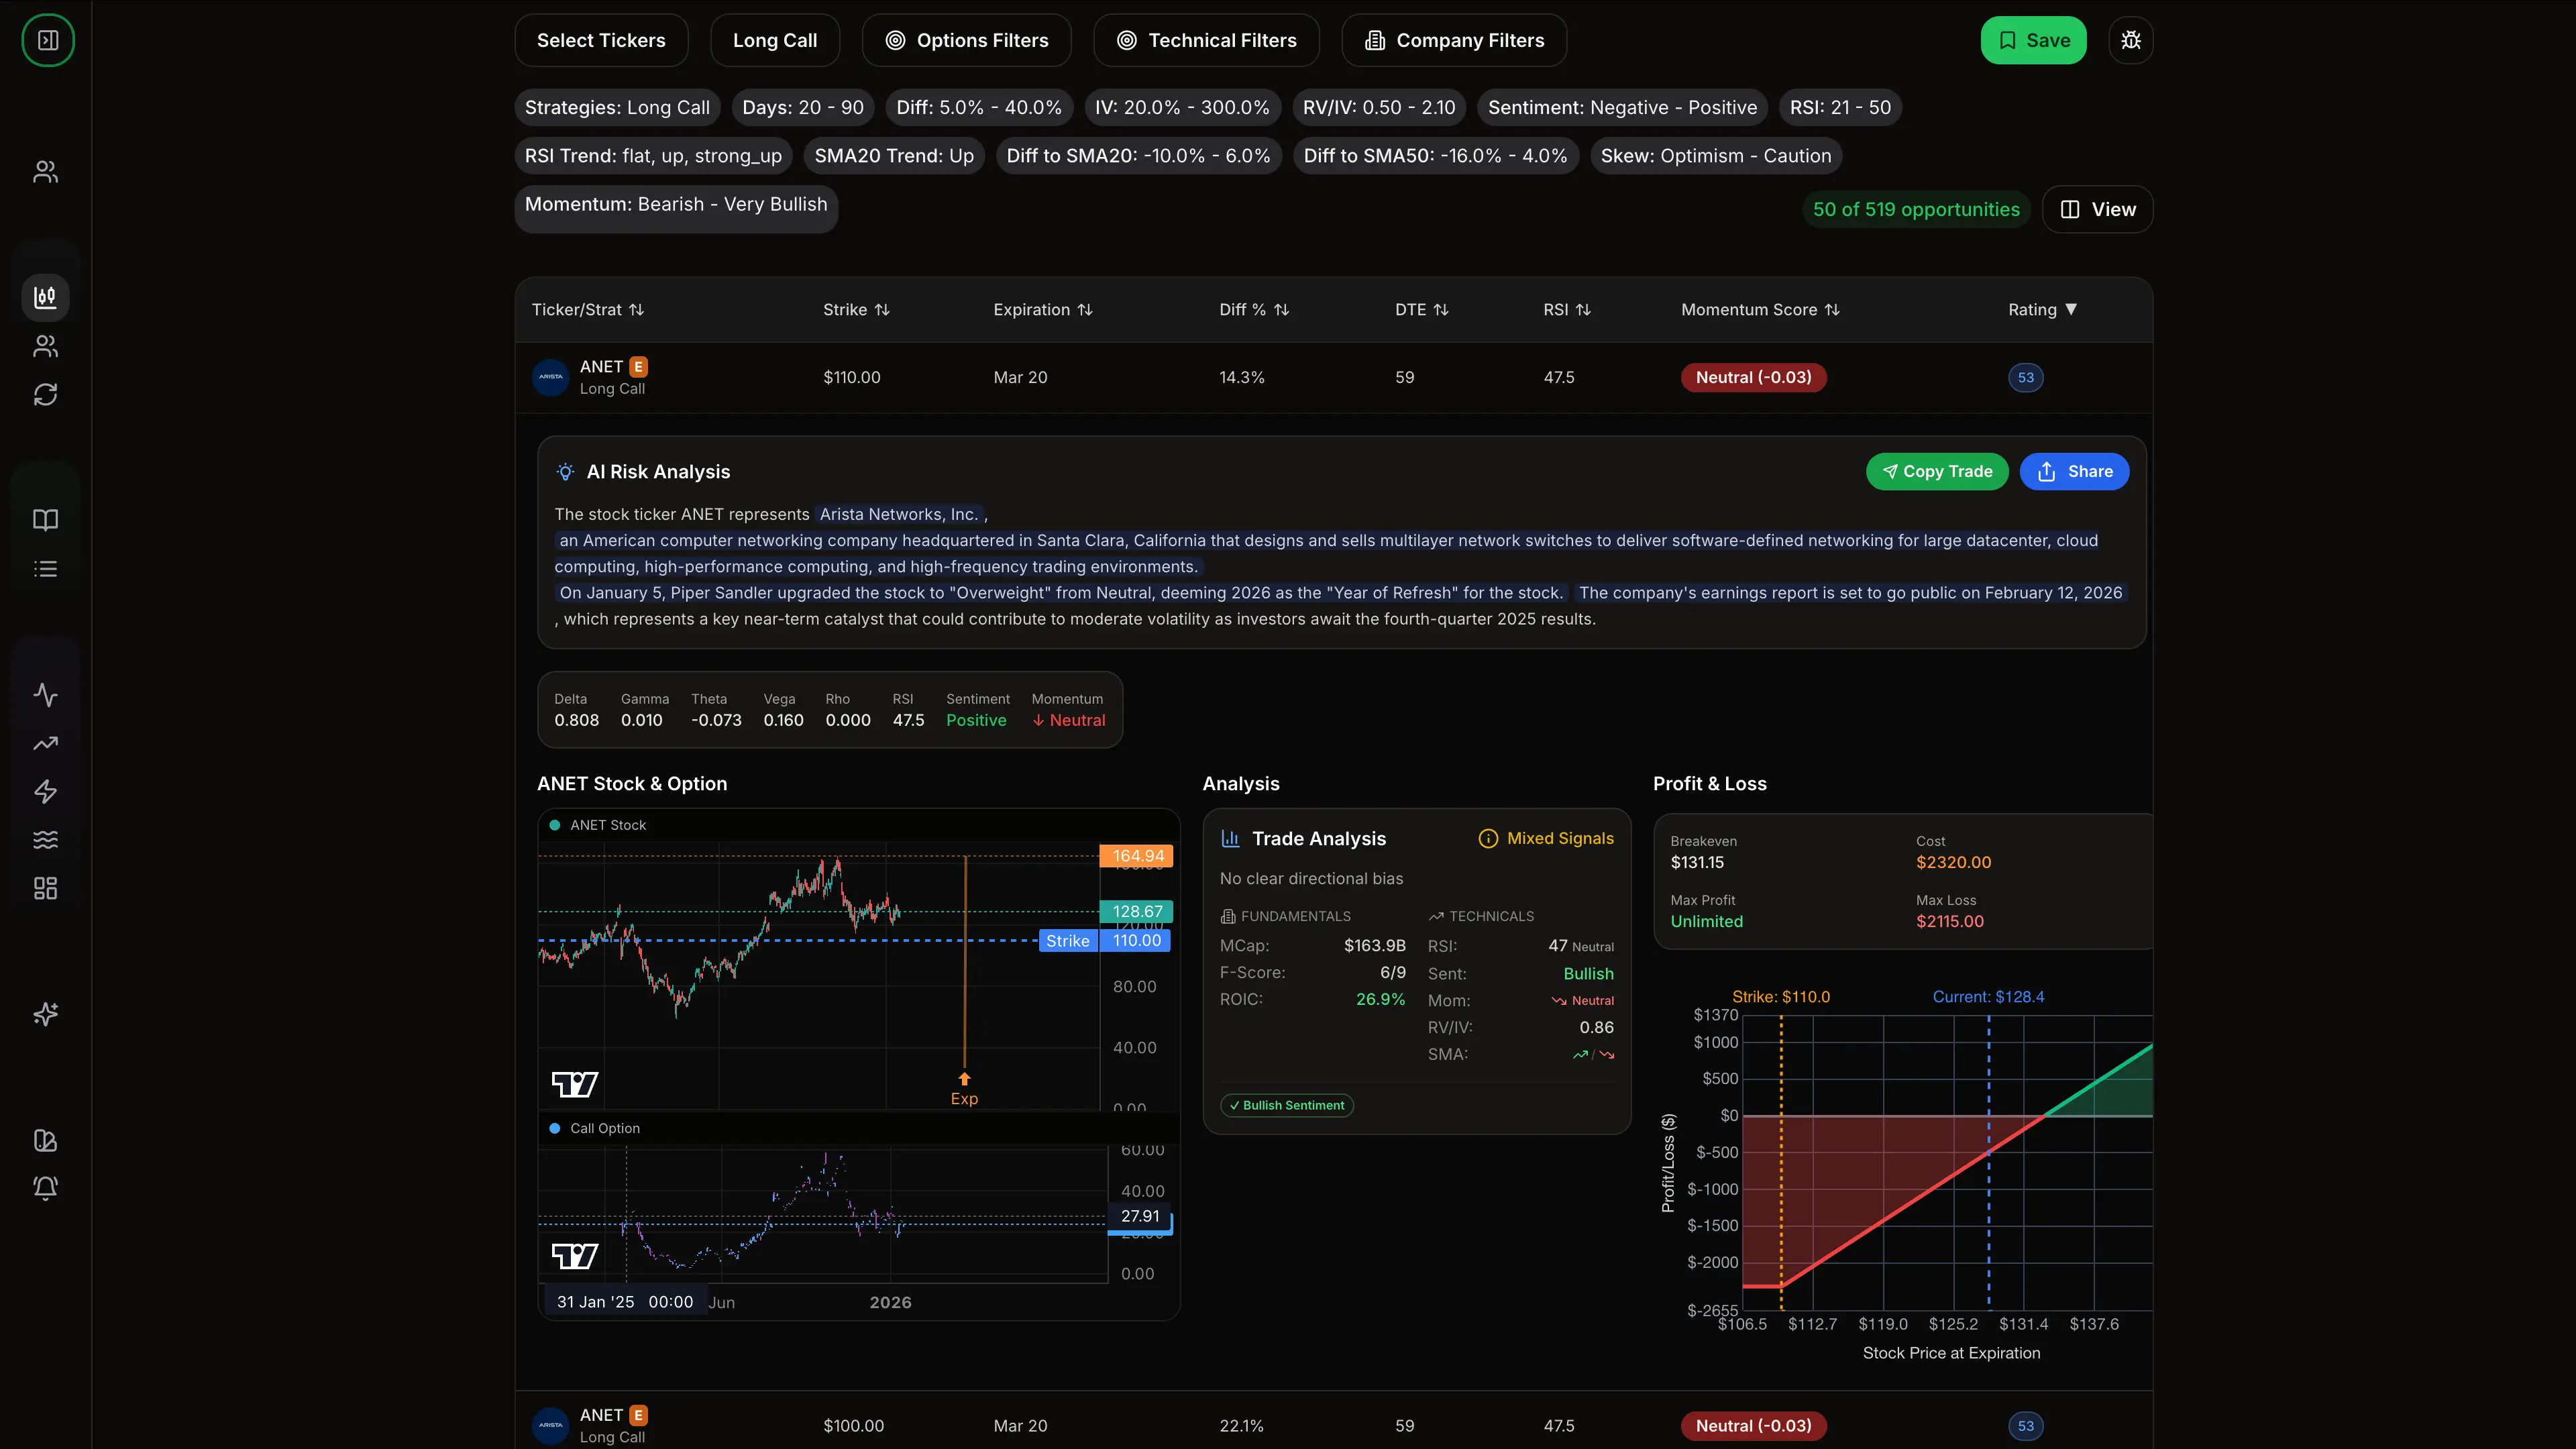This screenshot has height=1449, width=2576.
Task: Open the alerts bell icon in the sidebar
Action: [x=46, y=1188]
